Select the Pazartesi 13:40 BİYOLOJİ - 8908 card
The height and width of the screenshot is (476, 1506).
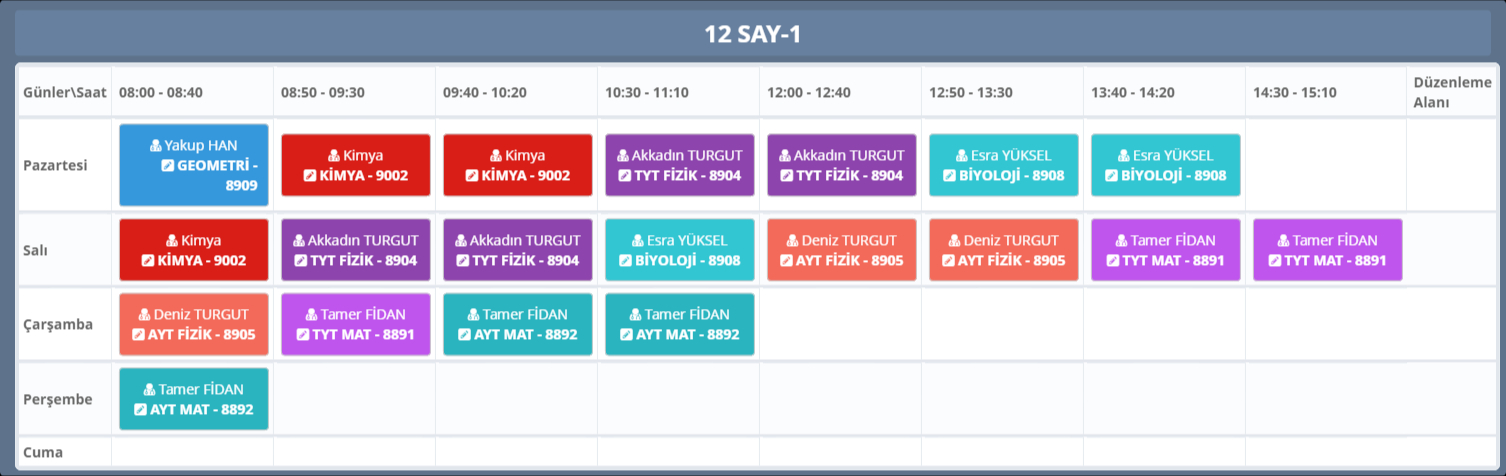[1165, 165]
